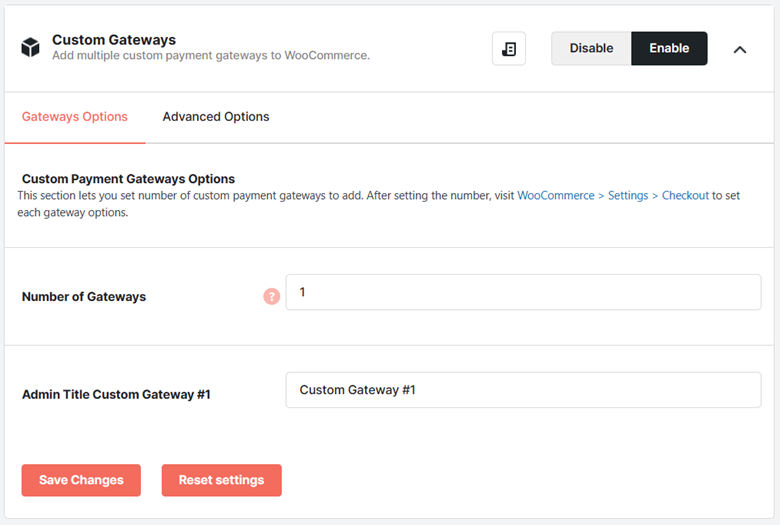Switch to the Advanced Options tab

pos(216,116)
